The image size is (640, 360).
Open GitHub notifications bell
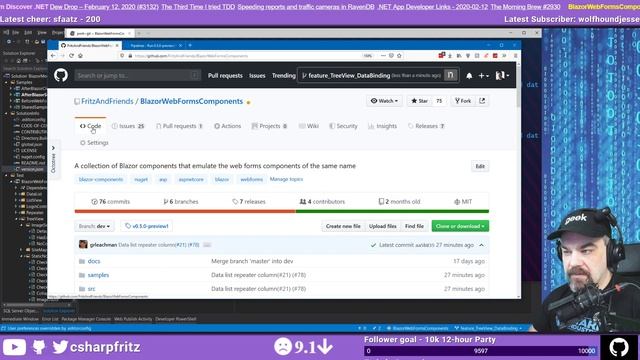pyautogui.click(x=469, y=76)
